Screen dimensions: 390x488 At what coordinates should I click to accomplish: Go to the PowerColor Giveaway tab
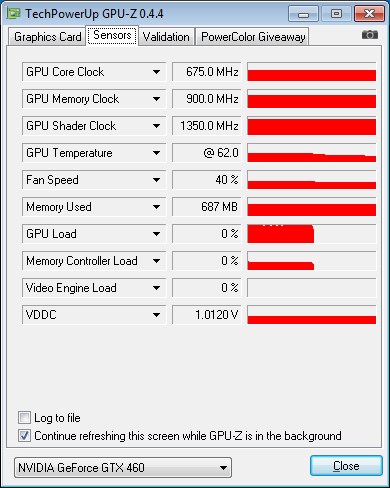(253, 37)
